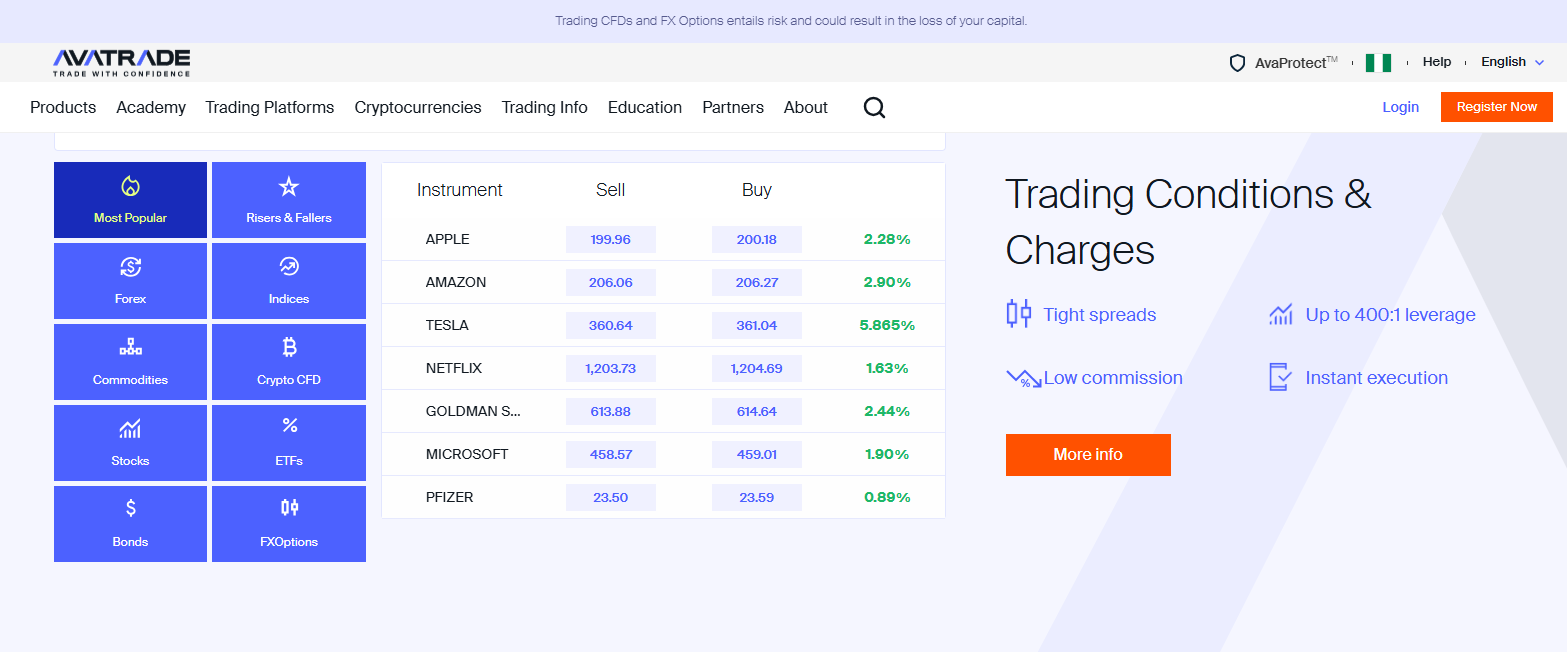This screenshot has width=1567, height=652.
Task: Click the Commodities boxes icon
Action: pos(130,348)
